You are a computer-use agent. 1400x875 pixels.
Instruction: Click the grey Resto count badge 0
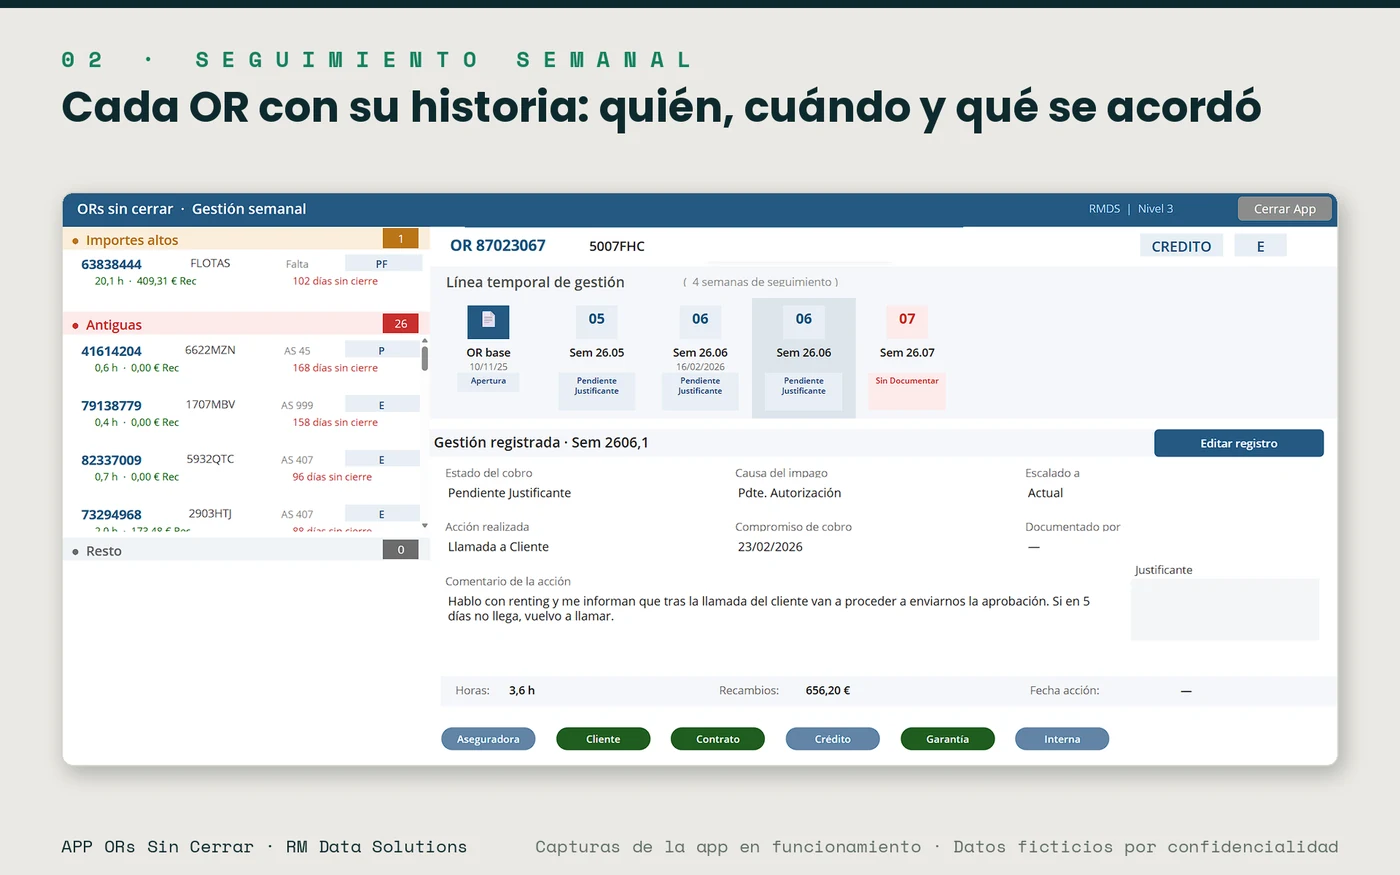pos(401,549)
